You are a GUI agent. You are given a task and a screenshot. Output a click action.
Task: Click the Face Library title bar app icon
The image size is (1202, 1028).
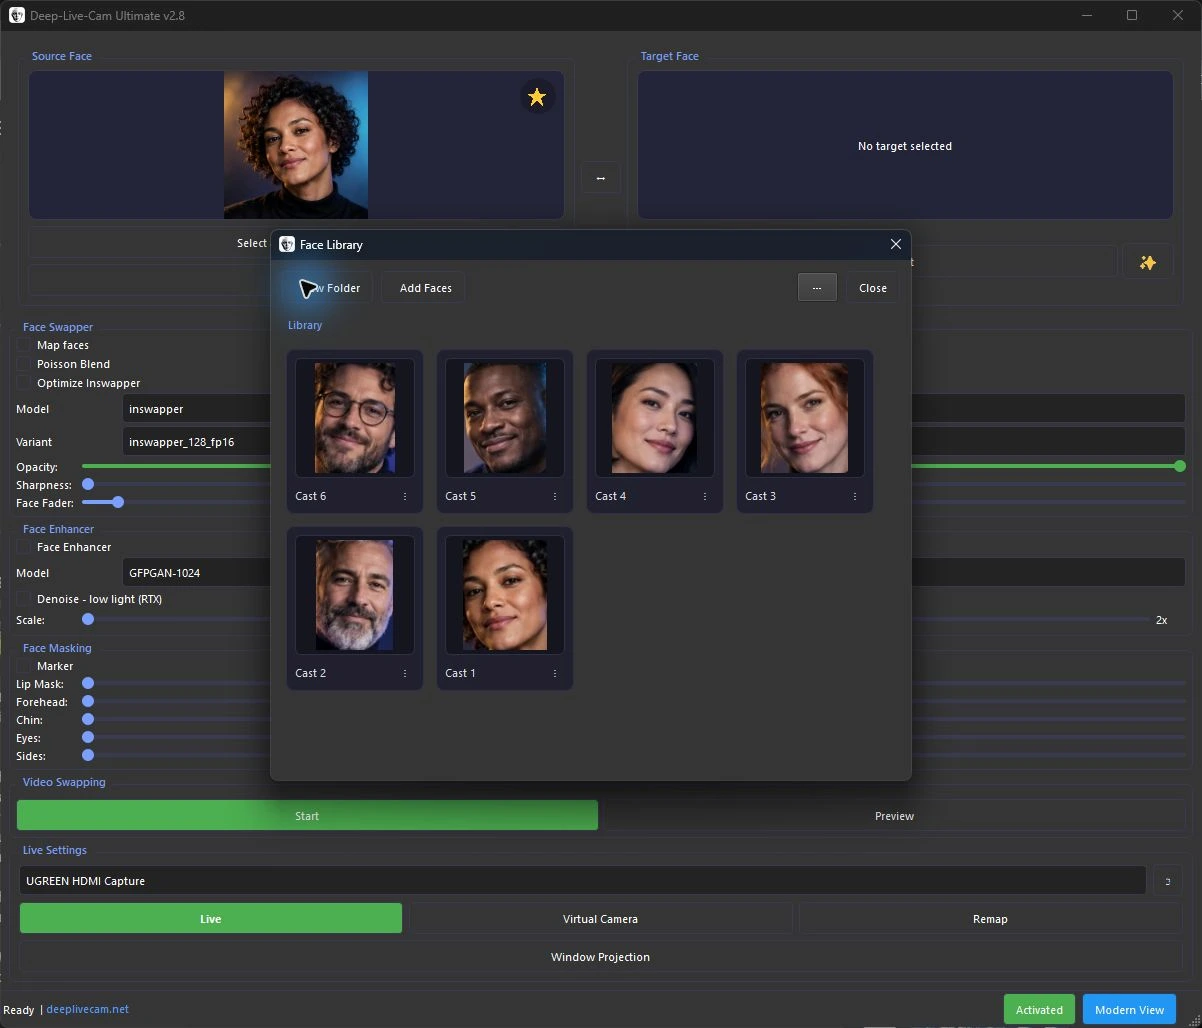point(287,244)
